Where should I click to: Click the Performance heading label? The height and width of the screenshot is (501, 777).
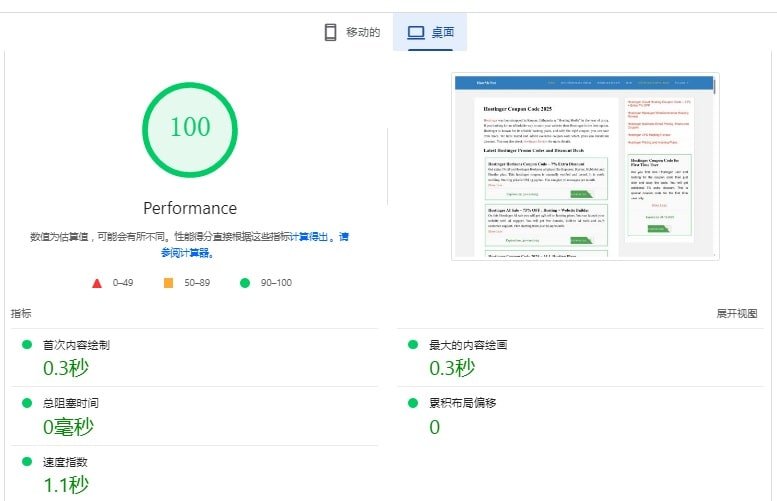(x=190, y=208)
